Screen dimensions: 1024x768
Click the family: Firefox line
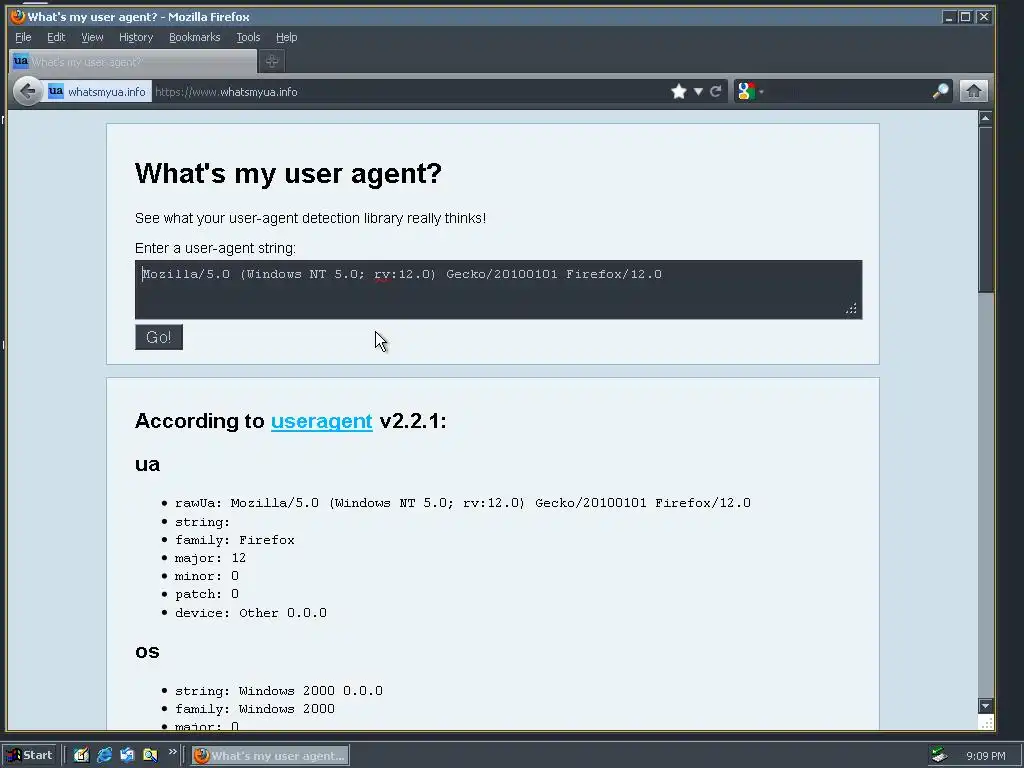[x=234, y=540]
